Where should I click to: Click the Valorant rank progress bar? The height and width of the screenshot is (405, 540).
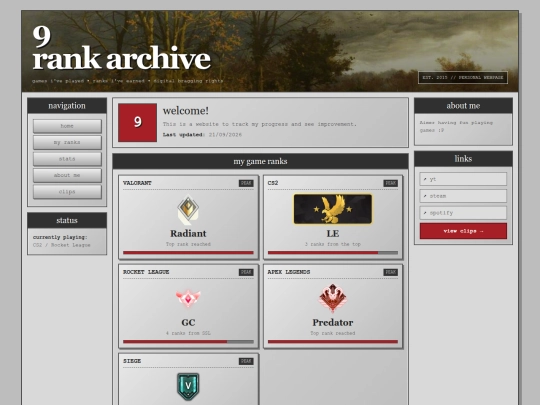188,253
